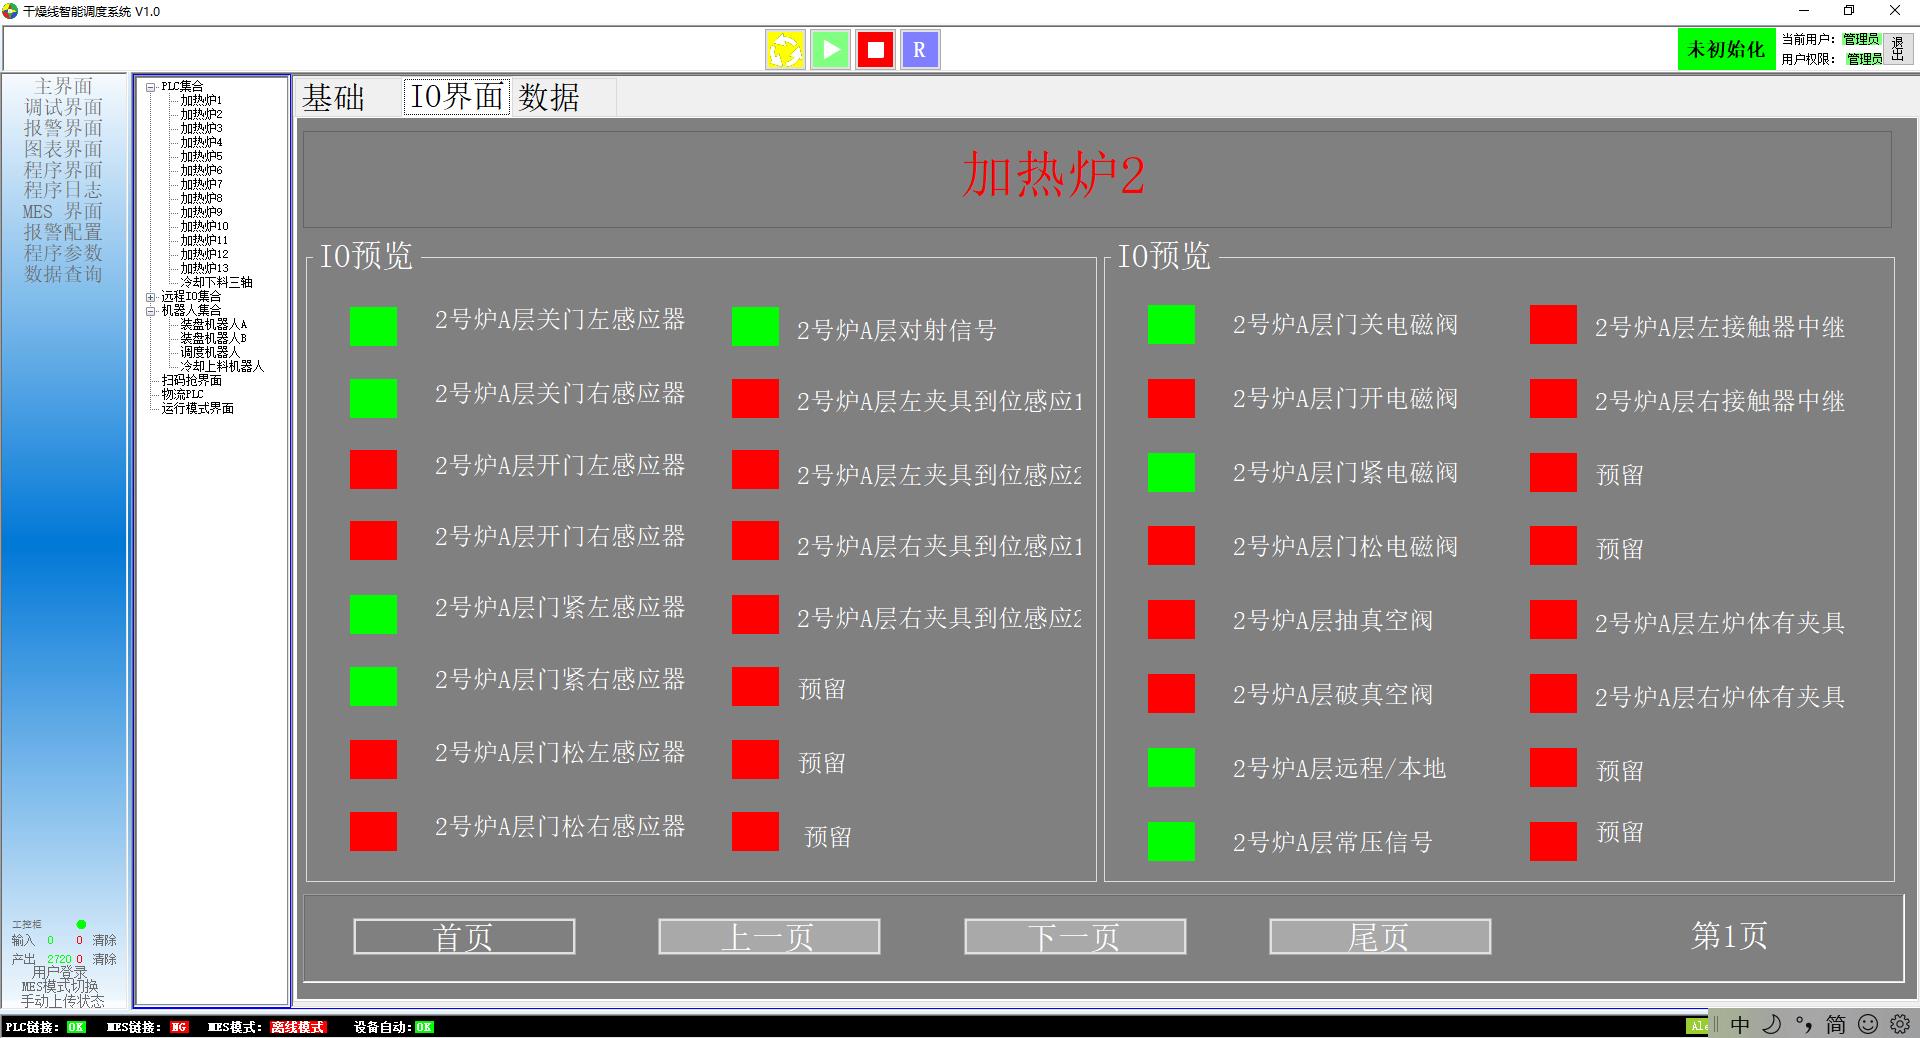Image resolution: width=1920 pixels, height=1038 pixels.
Task: Select 加热炉13 in the PLC tree
Action: [x=204, y=269]
